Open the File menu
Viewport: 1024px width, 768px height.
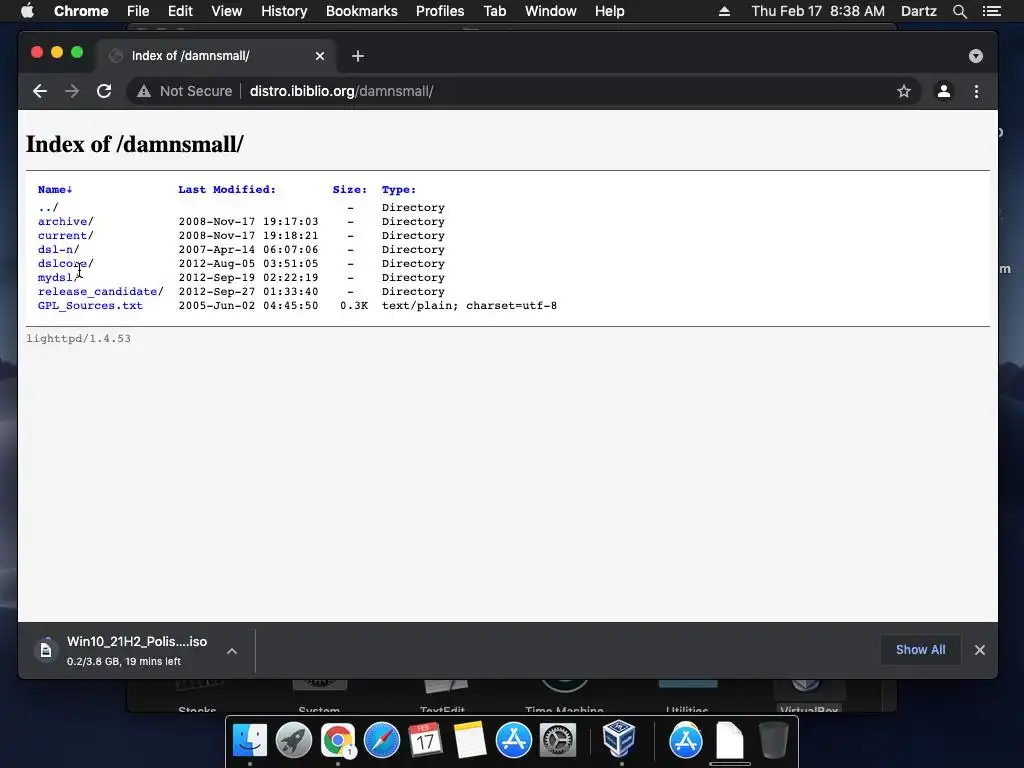(x=138, y=11)
